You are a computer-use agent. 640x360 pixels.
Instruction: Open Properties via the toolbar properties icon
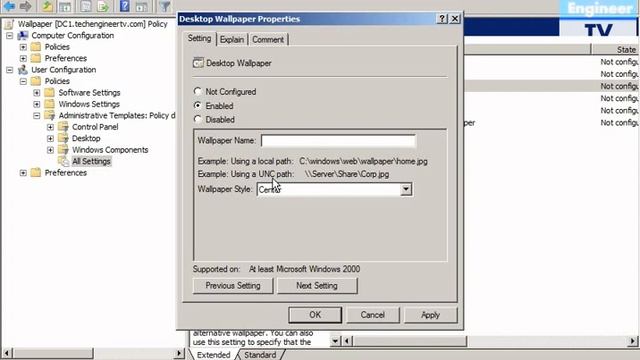(x=85, y=6)
